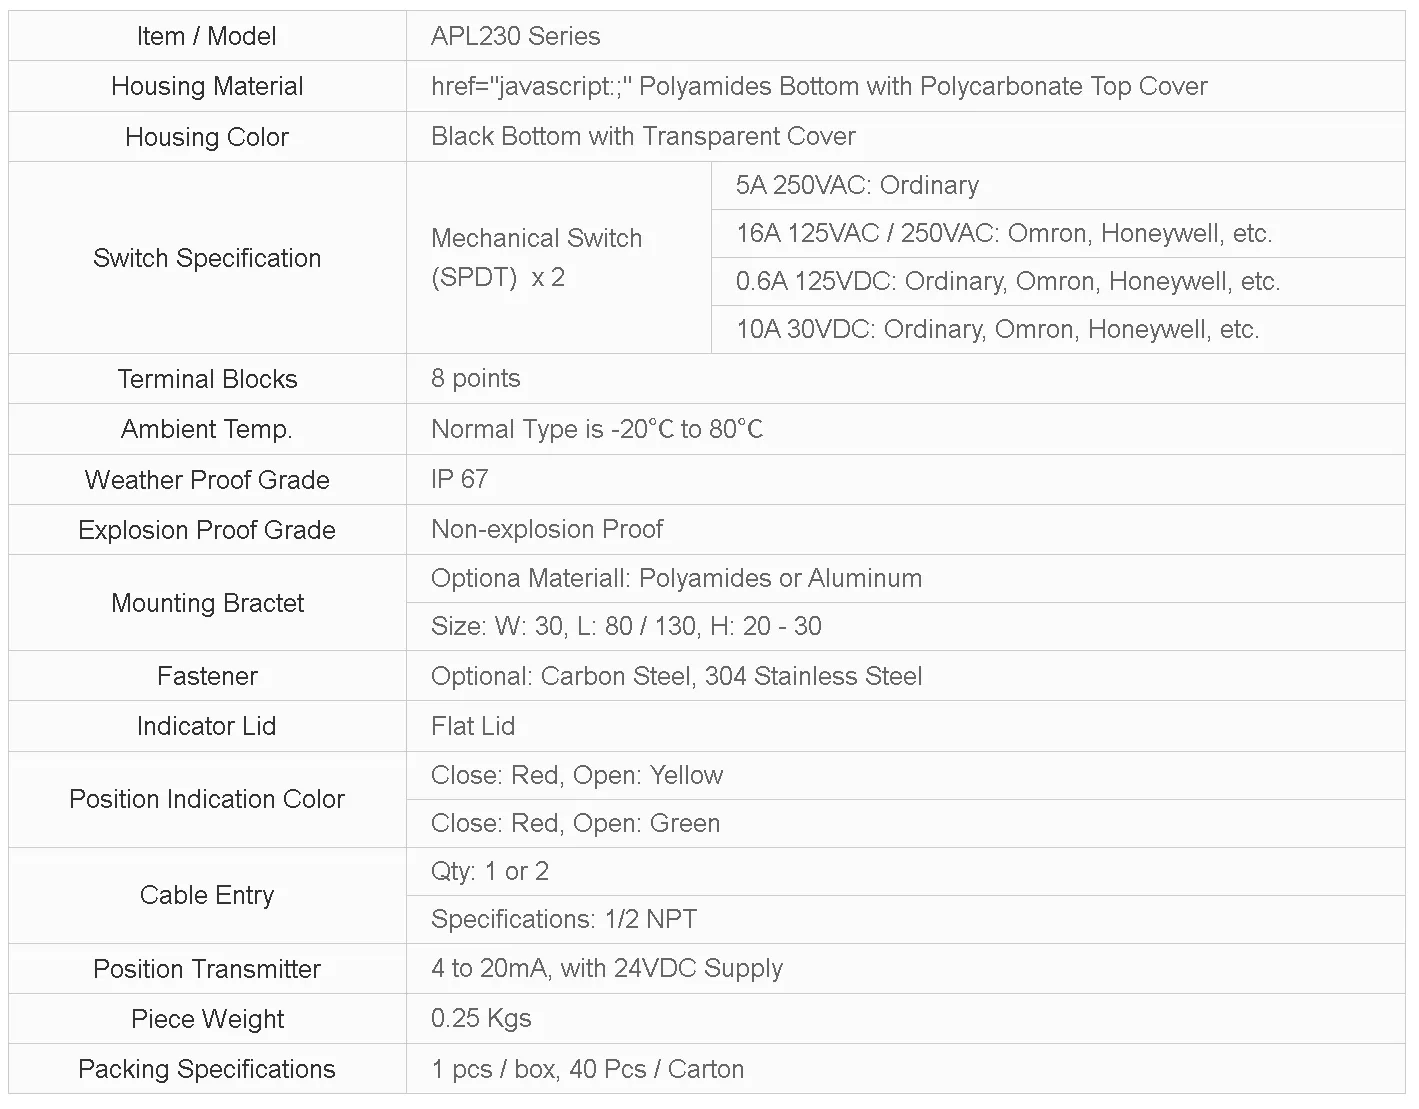
Task: Click the 'Switch Specification' row header
Action: [207, 258]
